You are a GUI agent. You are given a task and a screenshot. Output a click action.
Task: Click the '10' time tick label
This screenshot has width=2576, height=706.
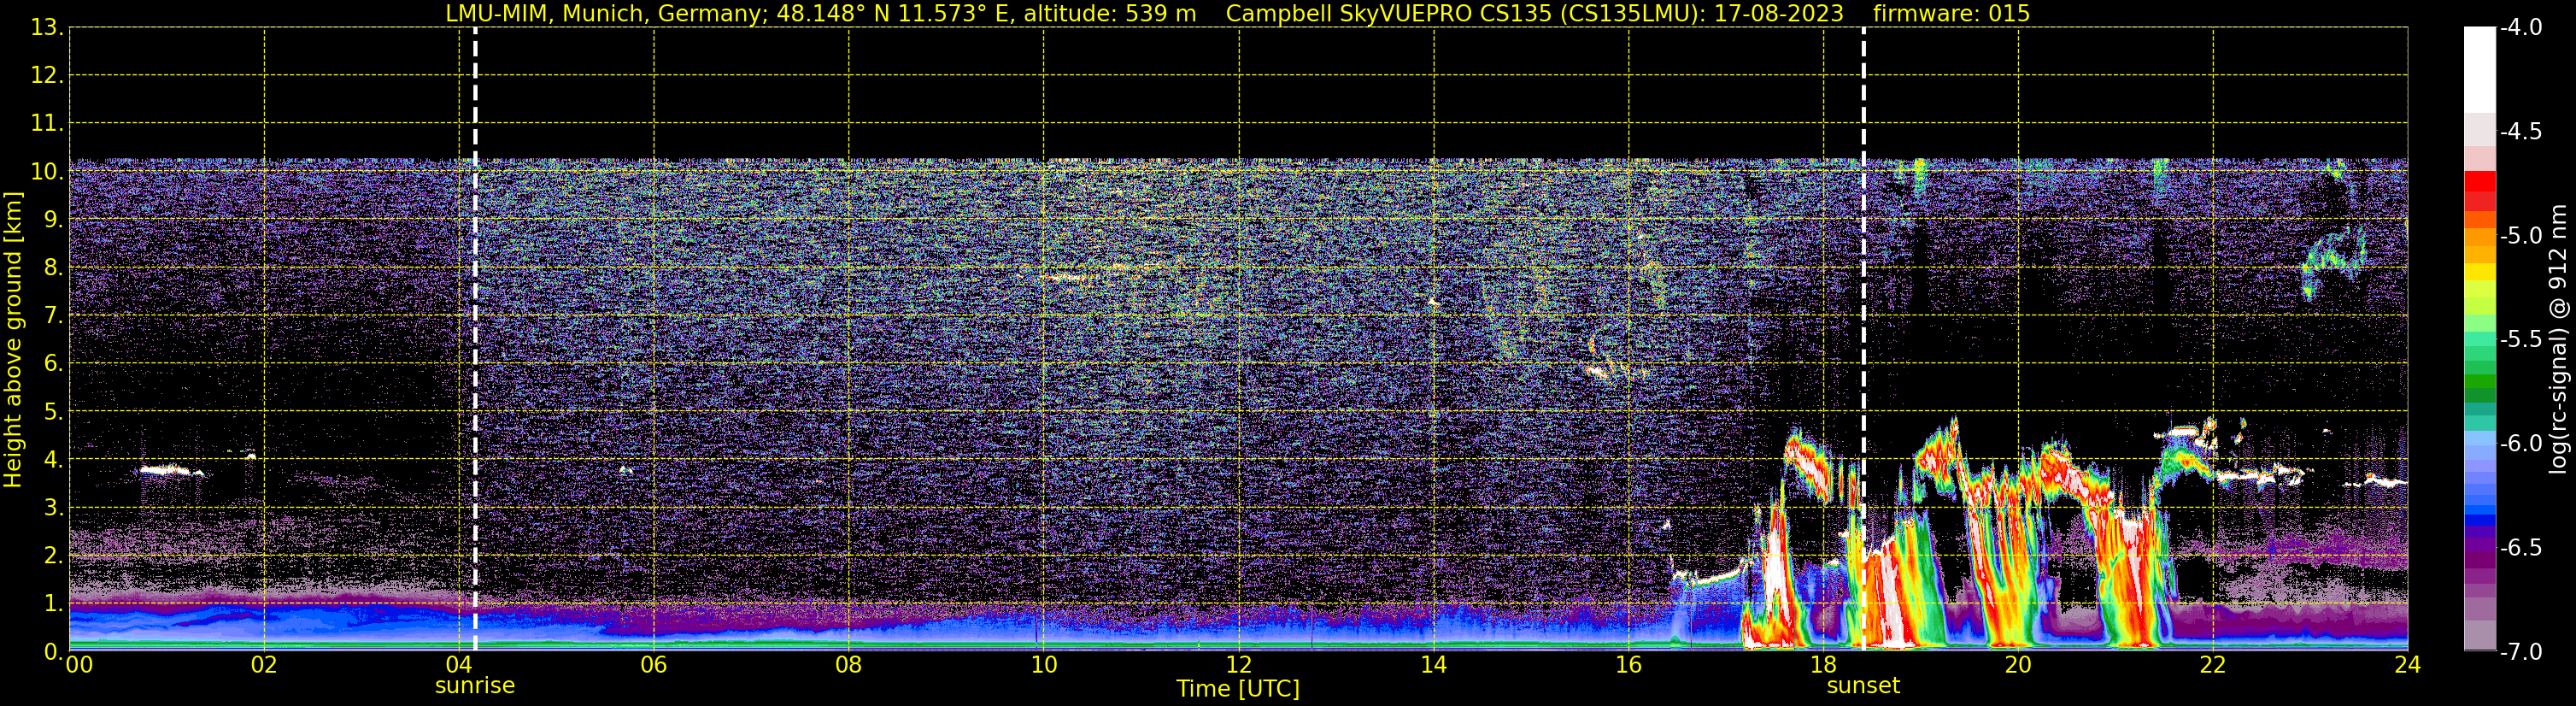click(1044, 665)
